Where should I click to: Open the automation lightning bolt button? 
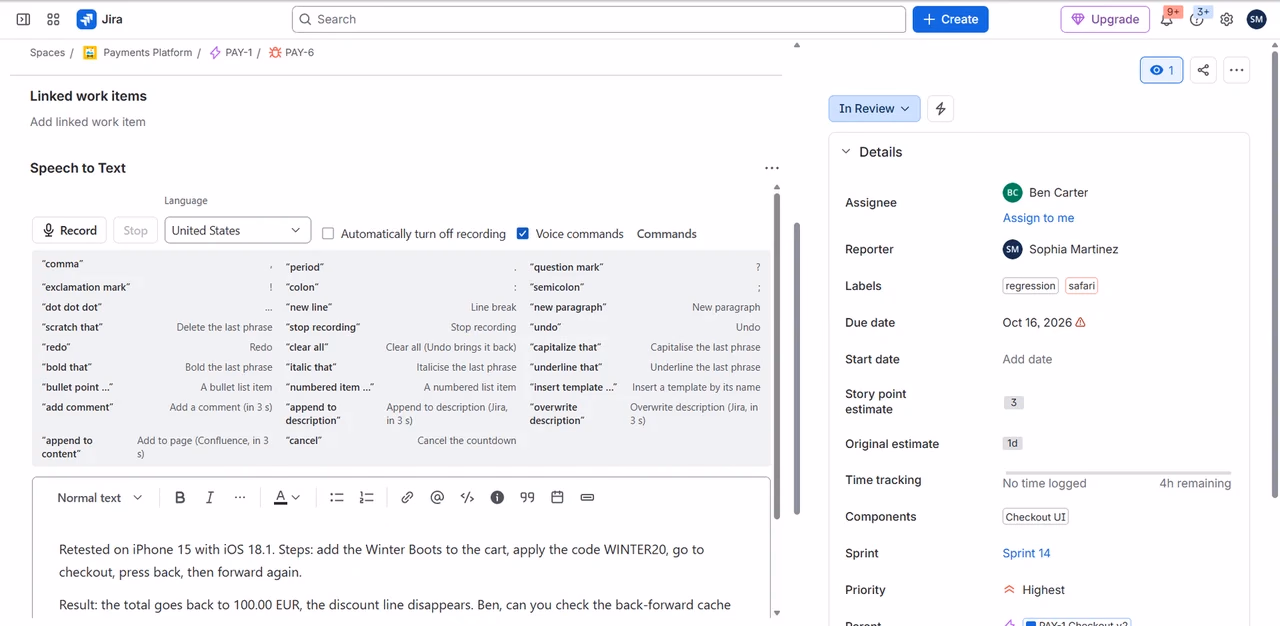940,108
